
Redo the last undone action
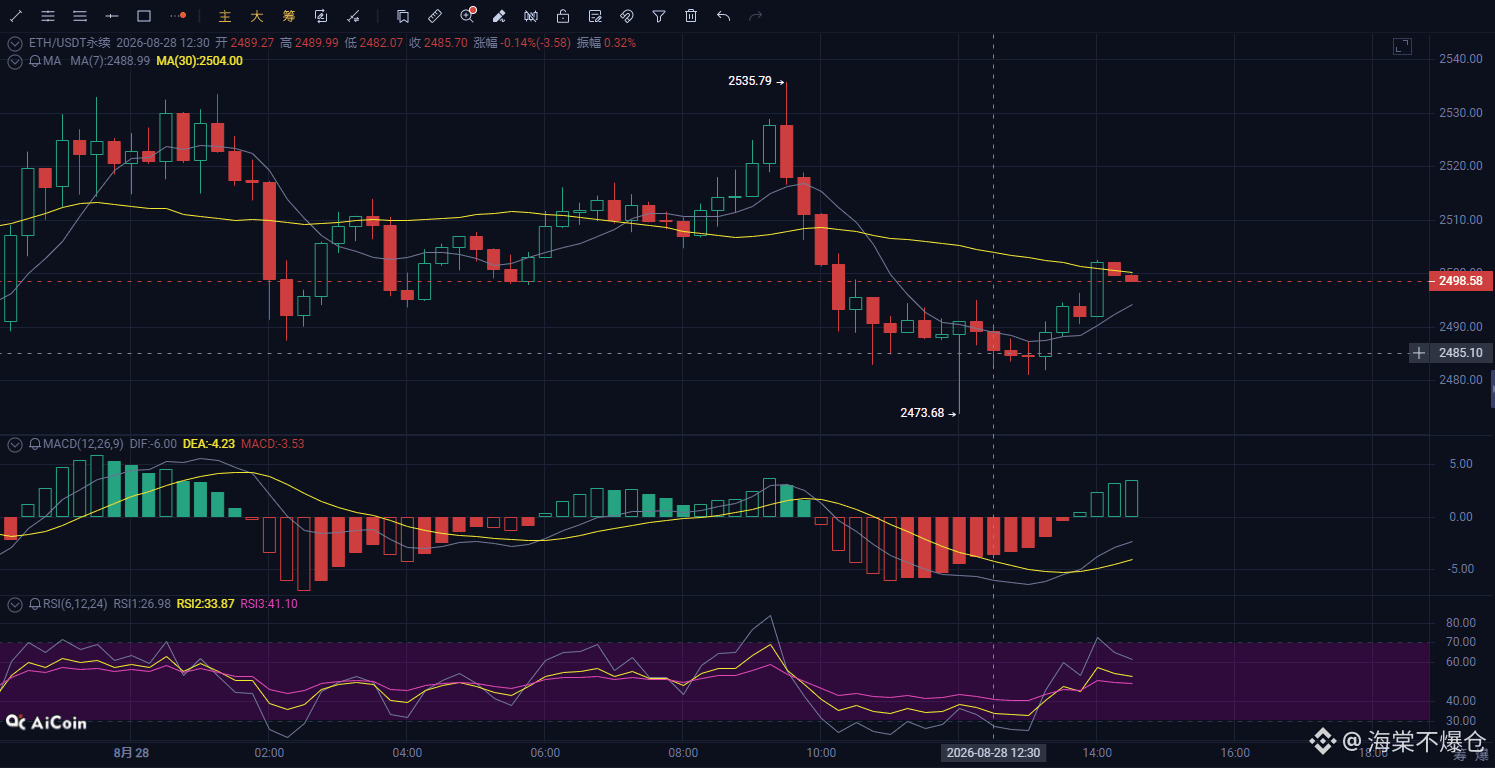coord(756,16)
